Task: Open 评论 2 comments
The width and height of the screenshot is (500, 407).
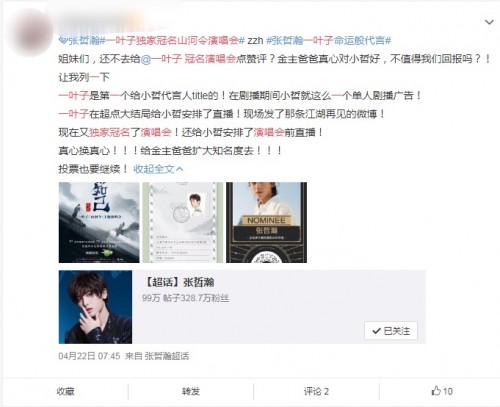Action: 316,391
